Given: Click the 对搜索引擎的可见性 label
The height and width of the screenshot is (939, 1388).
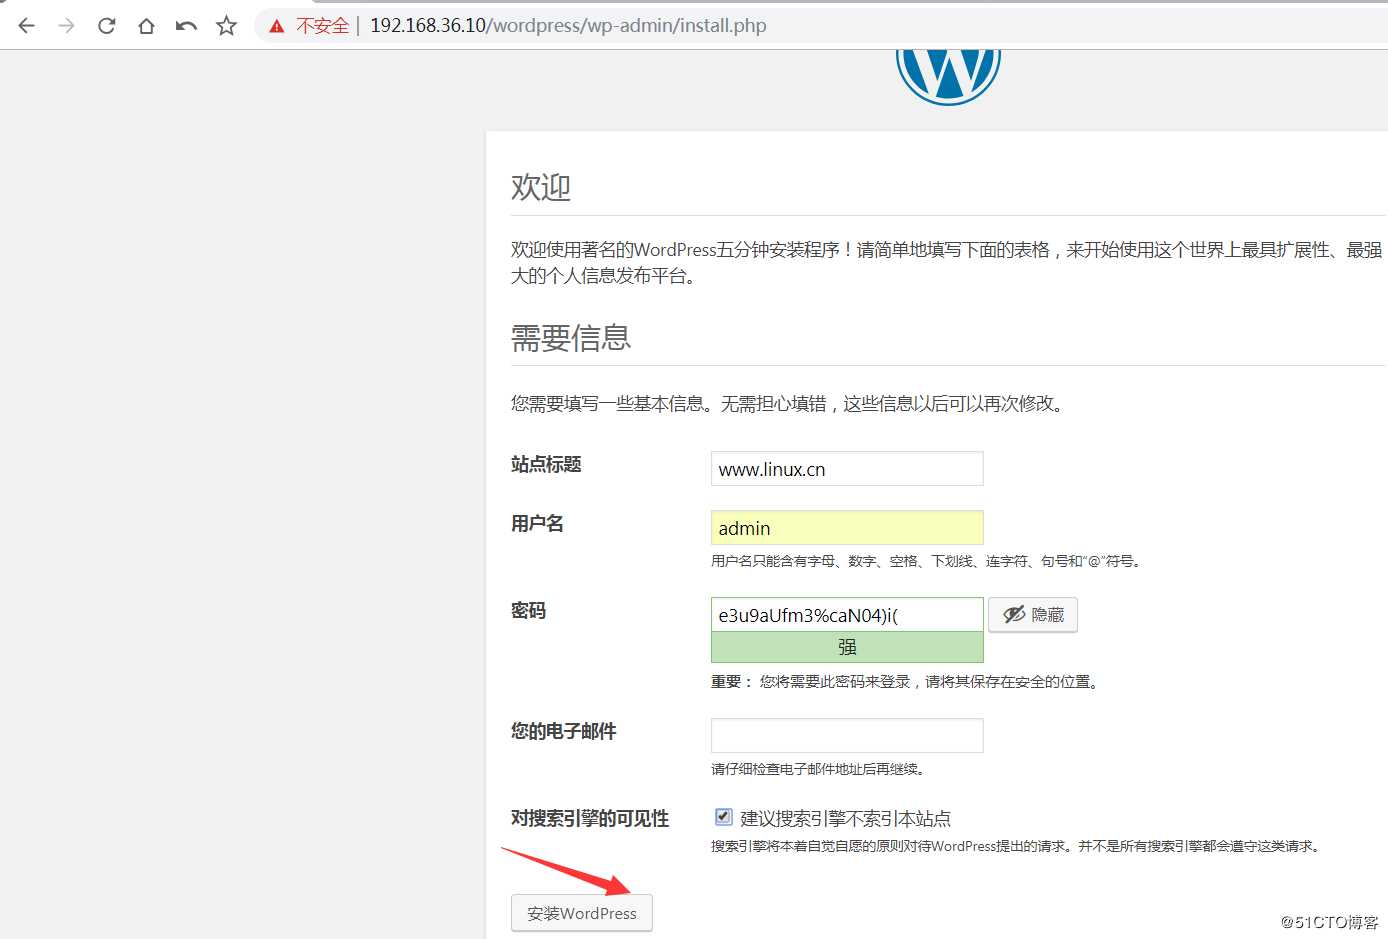Looking at the screenshot, I should coord(590,819).
